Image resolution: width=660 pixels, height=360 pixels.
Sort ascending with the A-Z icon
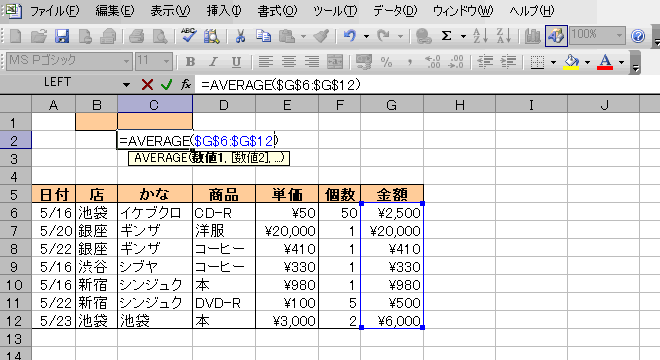click(x=480, y=36)
